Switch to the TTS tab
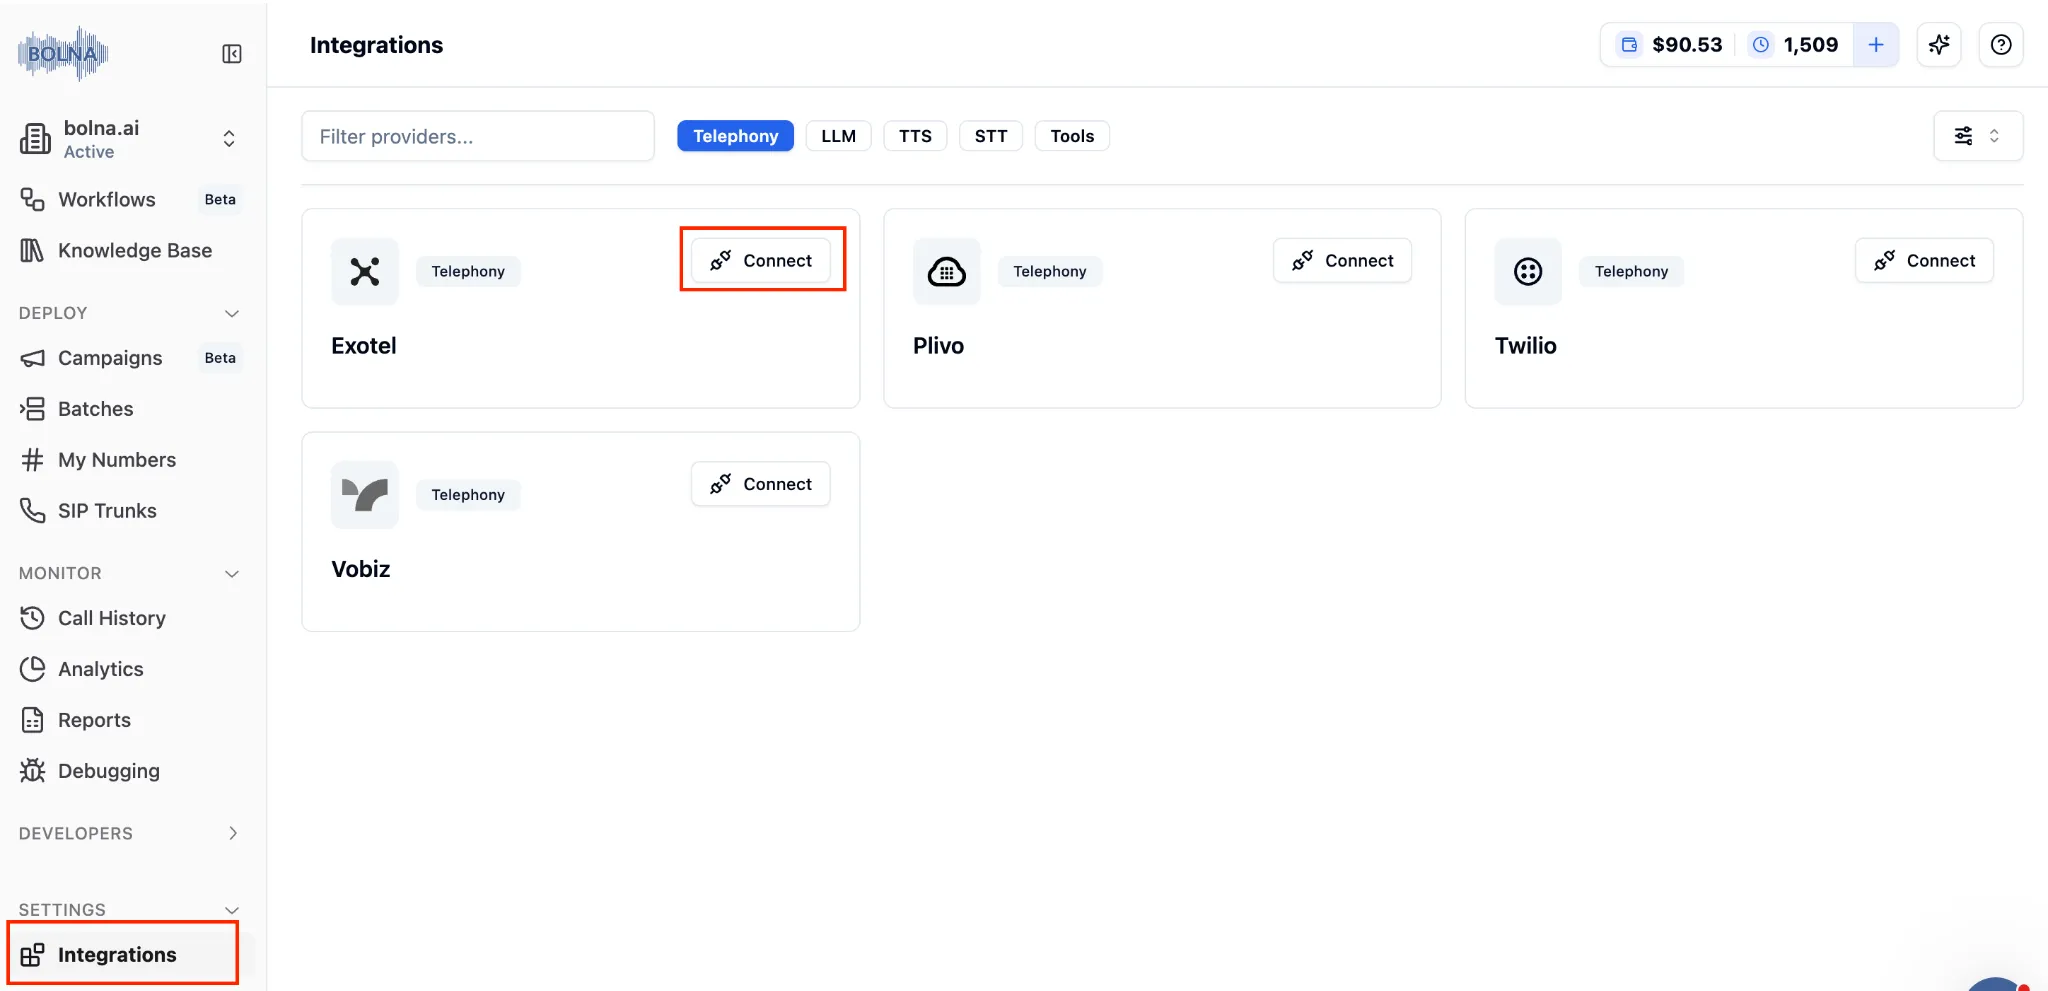The width and height of the screenshot is (2048, 991). [x=915, y=136]
